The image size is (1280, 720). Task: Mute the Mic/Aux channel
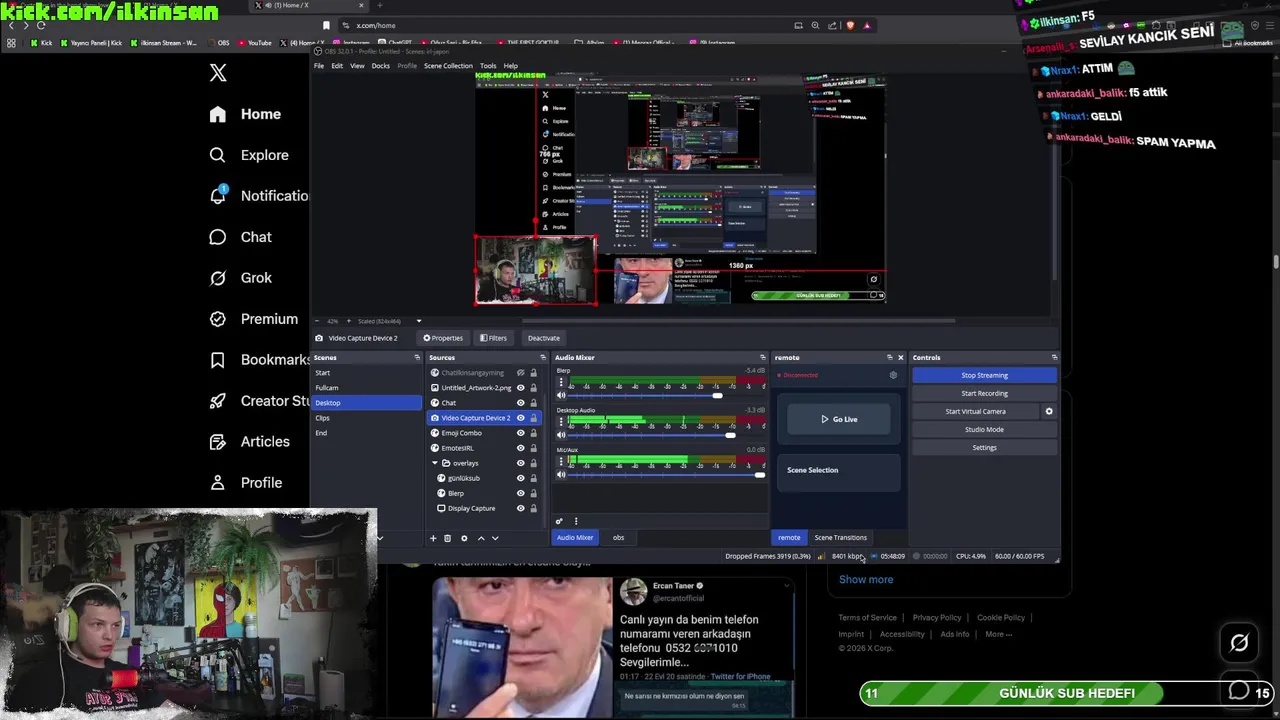pos(561,475)
